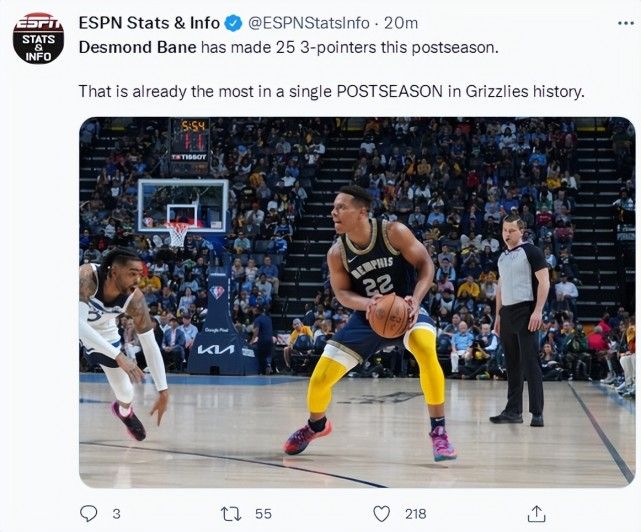Open the tweet via the 20m timestamp
The width and height of the screenshot is (641, 532).
[x=401, y=23]
